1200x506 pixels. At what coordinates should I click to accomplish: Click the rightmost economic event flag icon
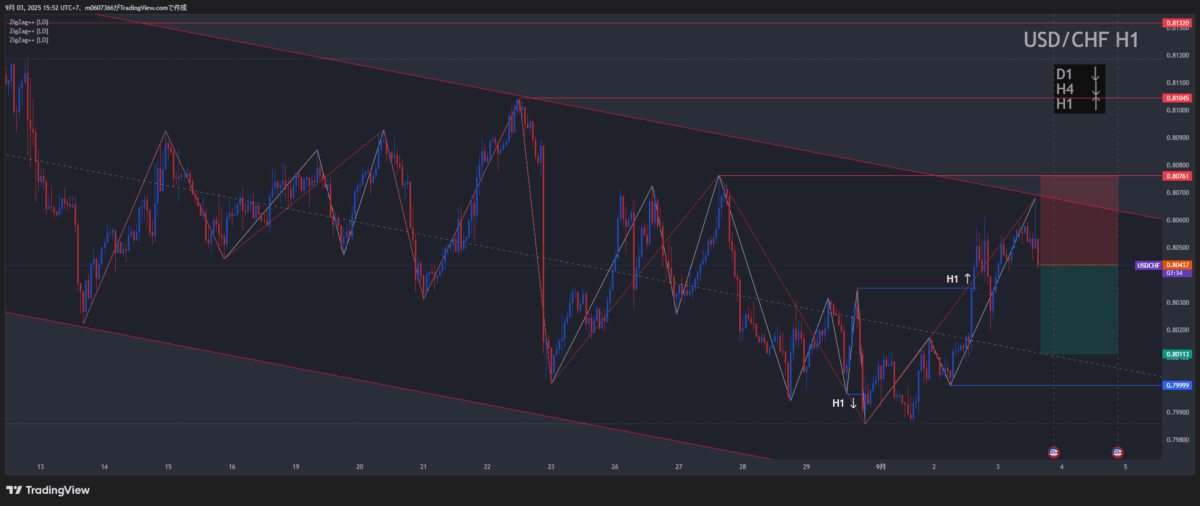click(1117, 453)
